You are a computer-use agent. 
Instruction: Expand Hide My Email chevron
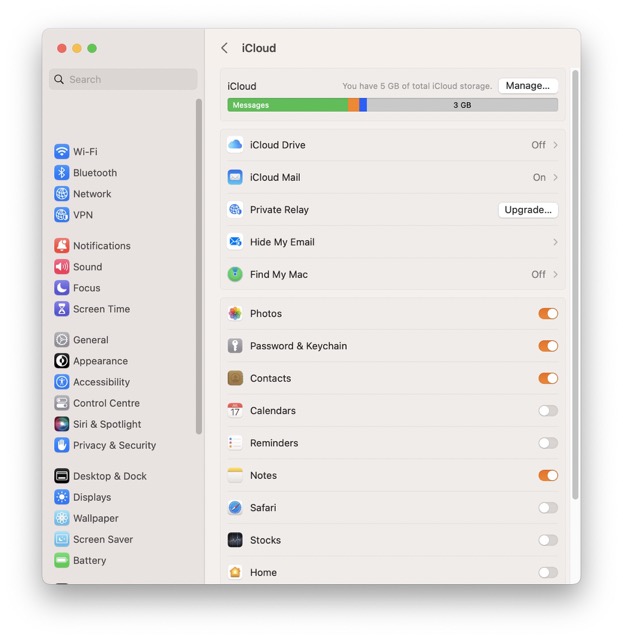tap(555, 242)
